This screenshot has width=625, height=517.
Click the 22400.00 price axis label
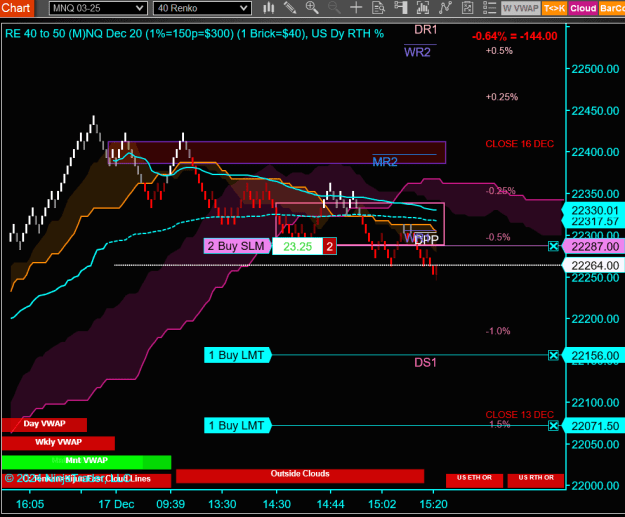pos(595,152)
